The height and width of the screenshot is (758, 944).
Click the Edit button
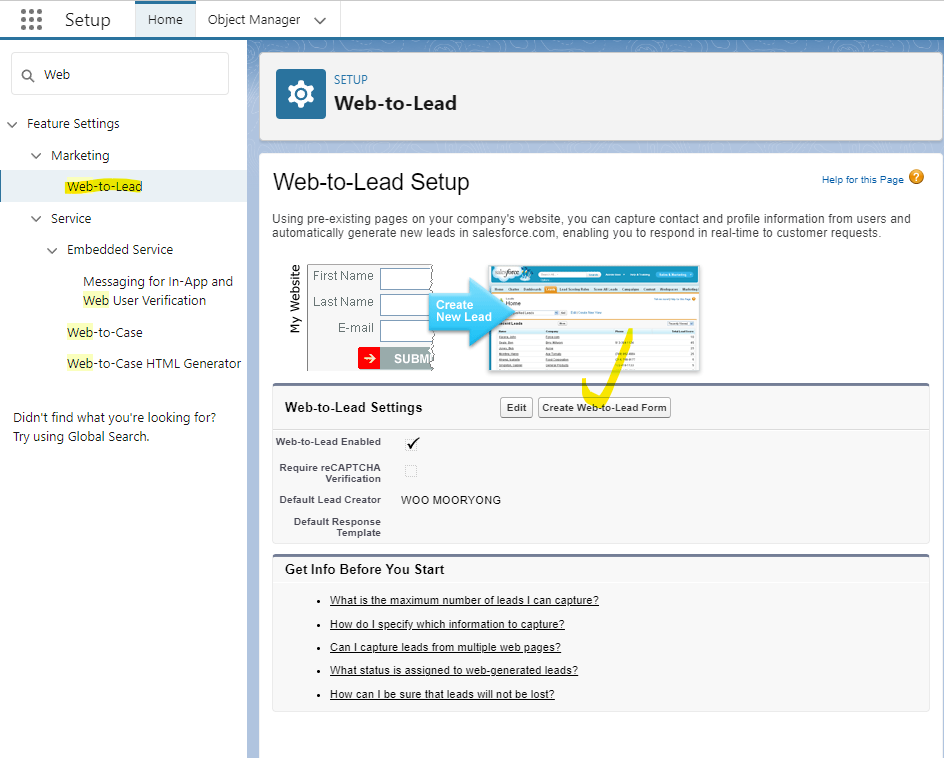[516, 408]
